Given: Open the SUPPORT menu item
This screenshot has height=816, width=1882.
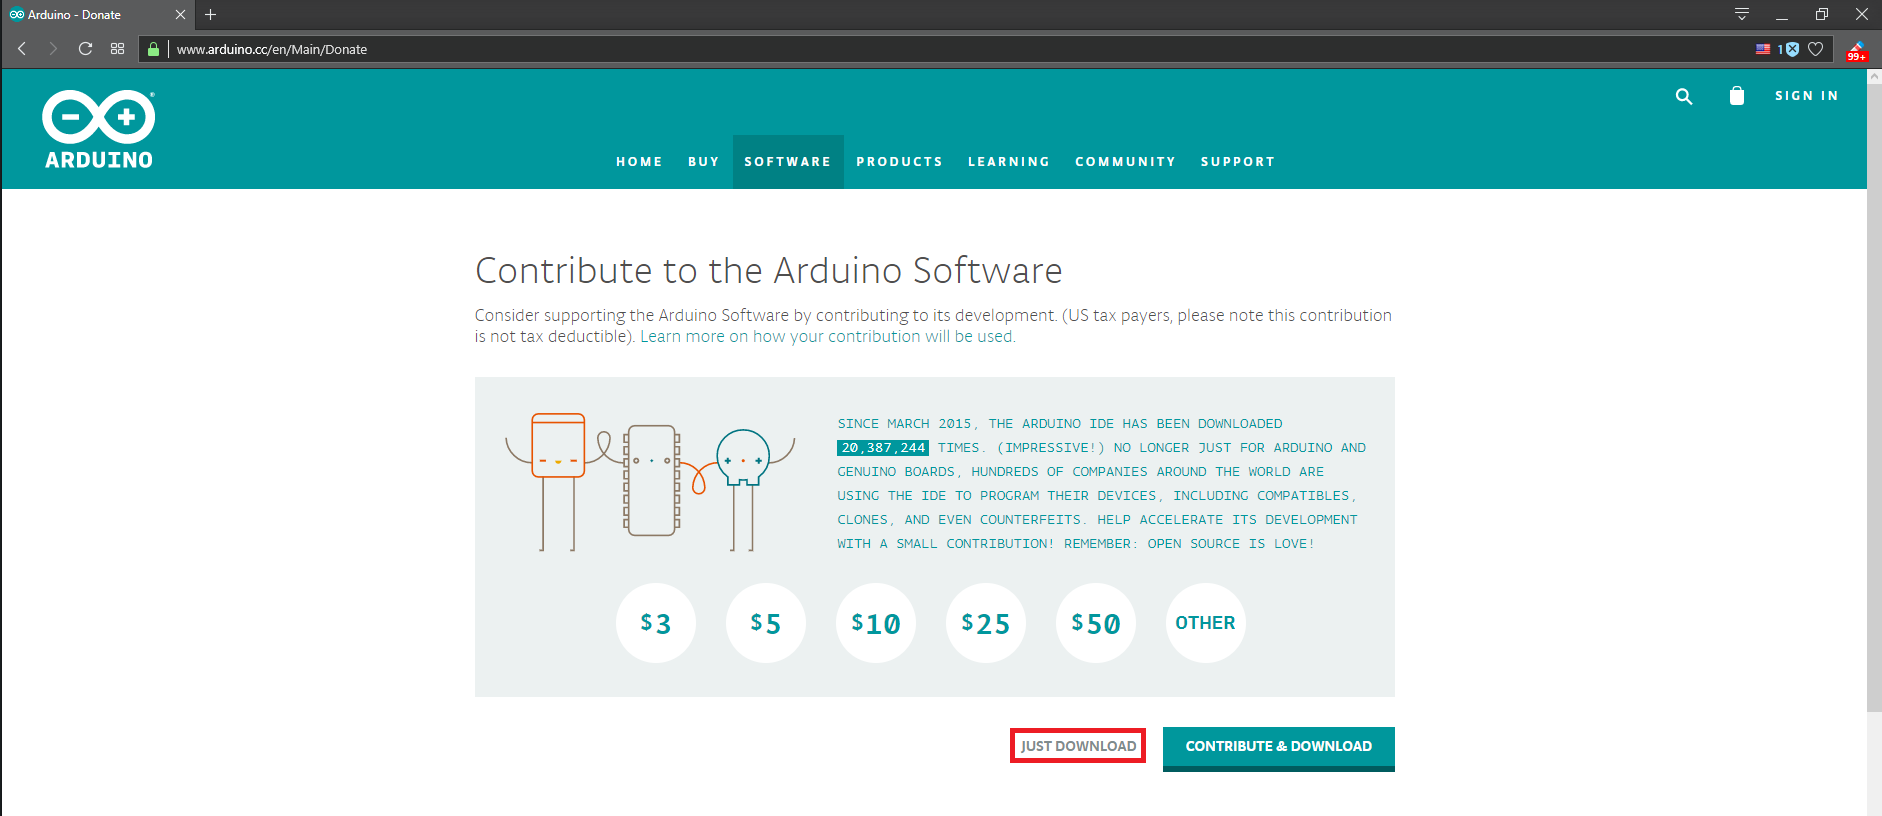Looking at the screenshot, I should [x=1238, y=162].
